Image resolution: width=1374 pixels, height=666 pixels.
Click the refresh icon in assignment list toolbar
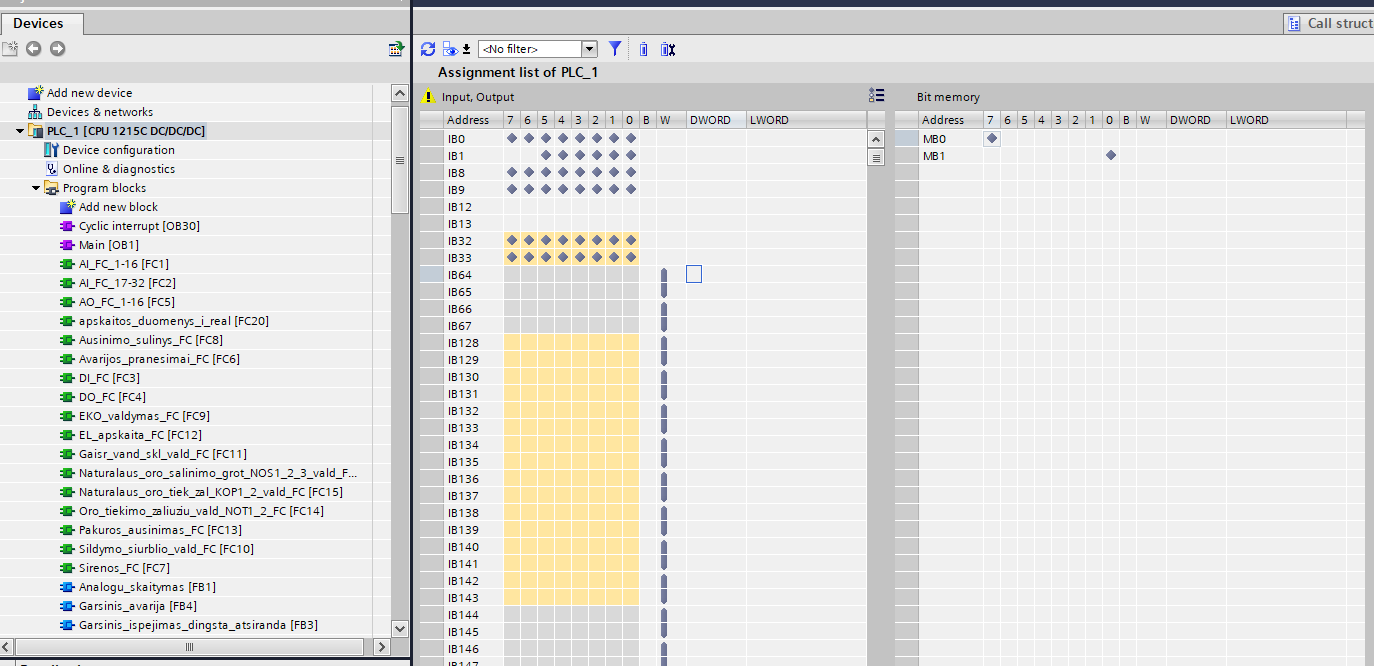coord(428,49)
